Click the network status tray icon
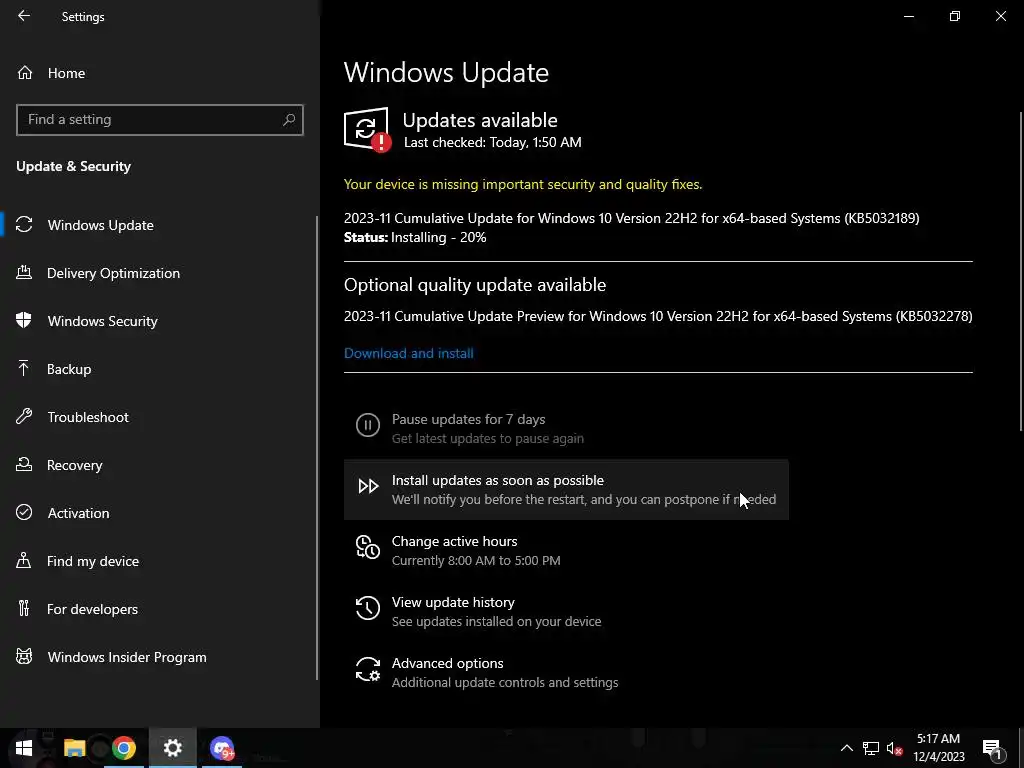This screenshot has height=768, width=1024. pos(871,748)
